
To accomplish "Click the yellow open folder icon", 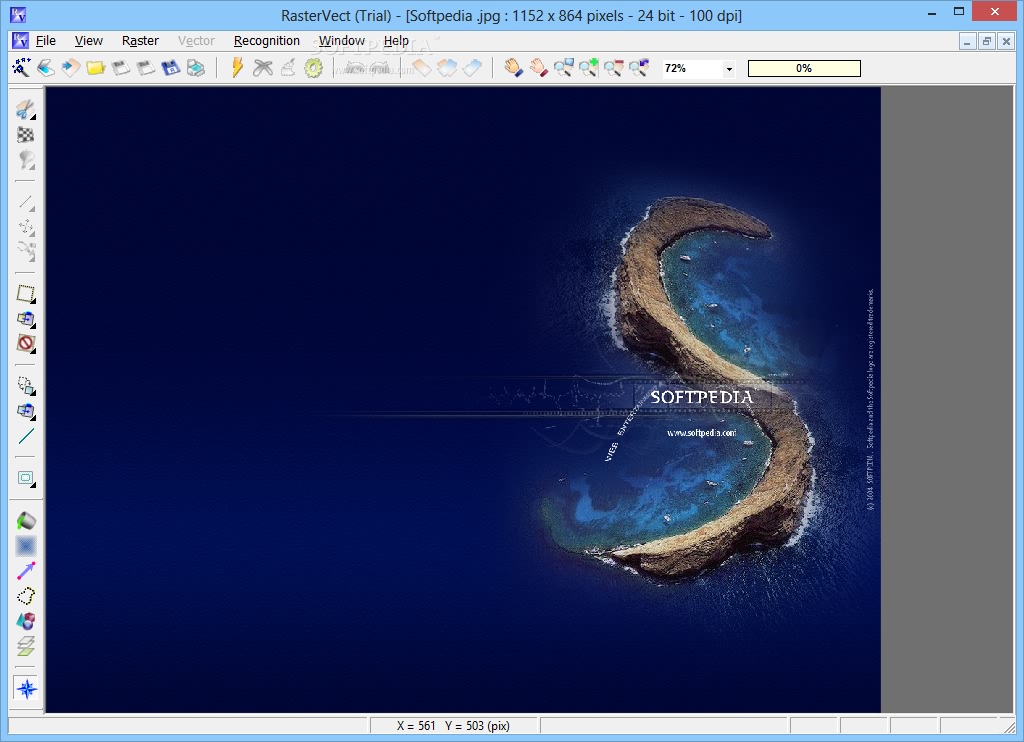I will point(95,68).
